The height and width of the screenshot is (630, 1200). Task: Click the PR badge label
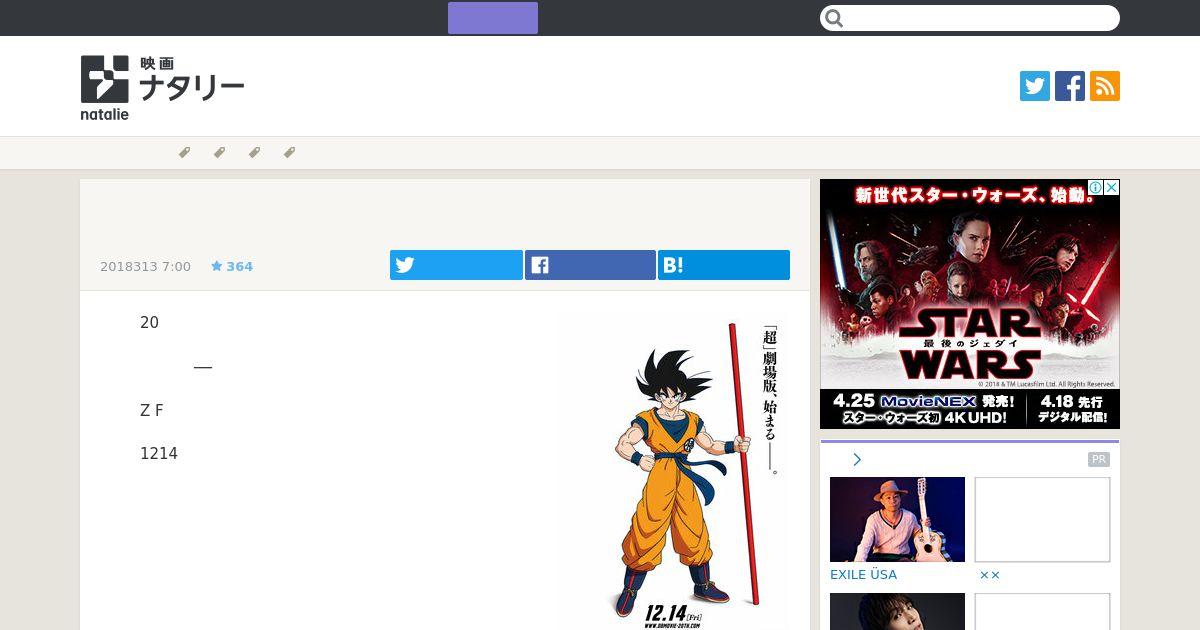click(x=1099, y=460)
